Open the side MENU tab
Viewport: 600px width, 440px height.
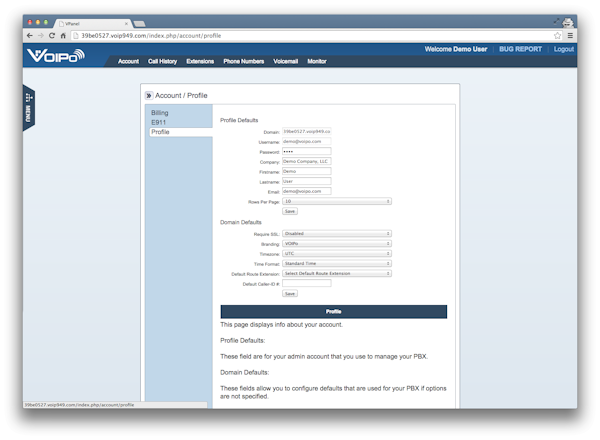tap(29, 108)
